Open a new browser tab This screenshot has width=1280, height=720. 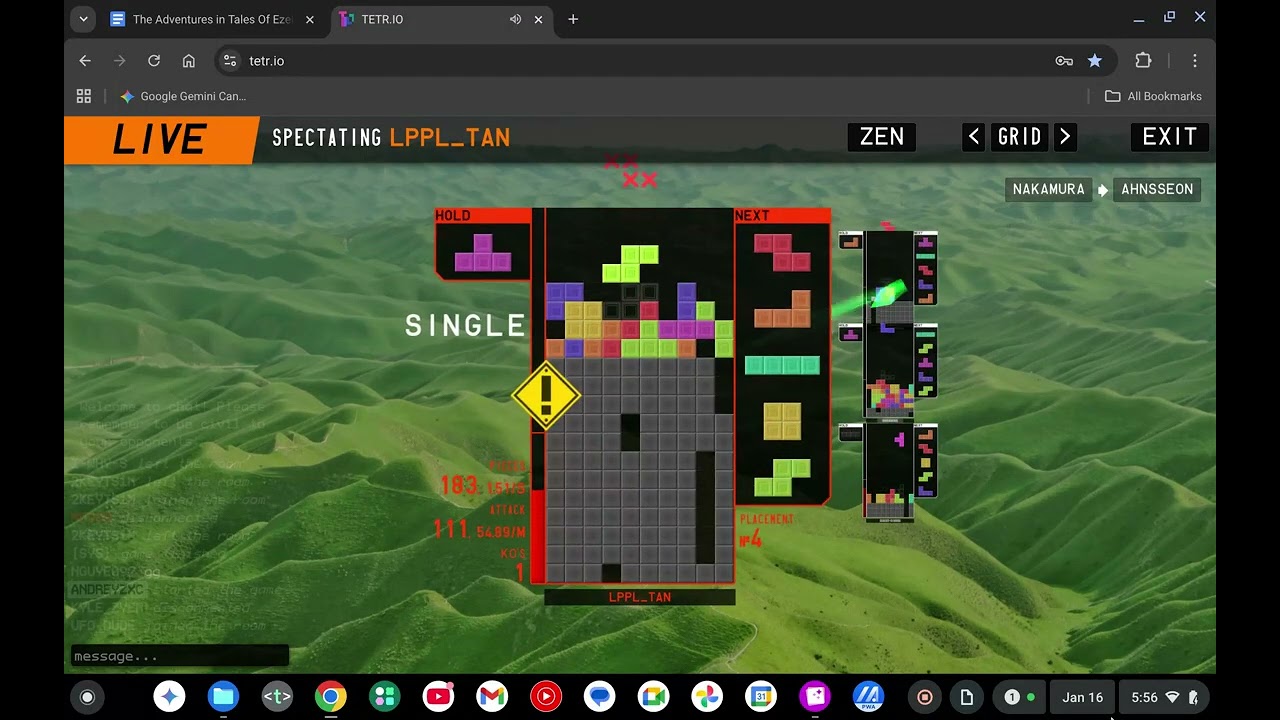[573, 19]
